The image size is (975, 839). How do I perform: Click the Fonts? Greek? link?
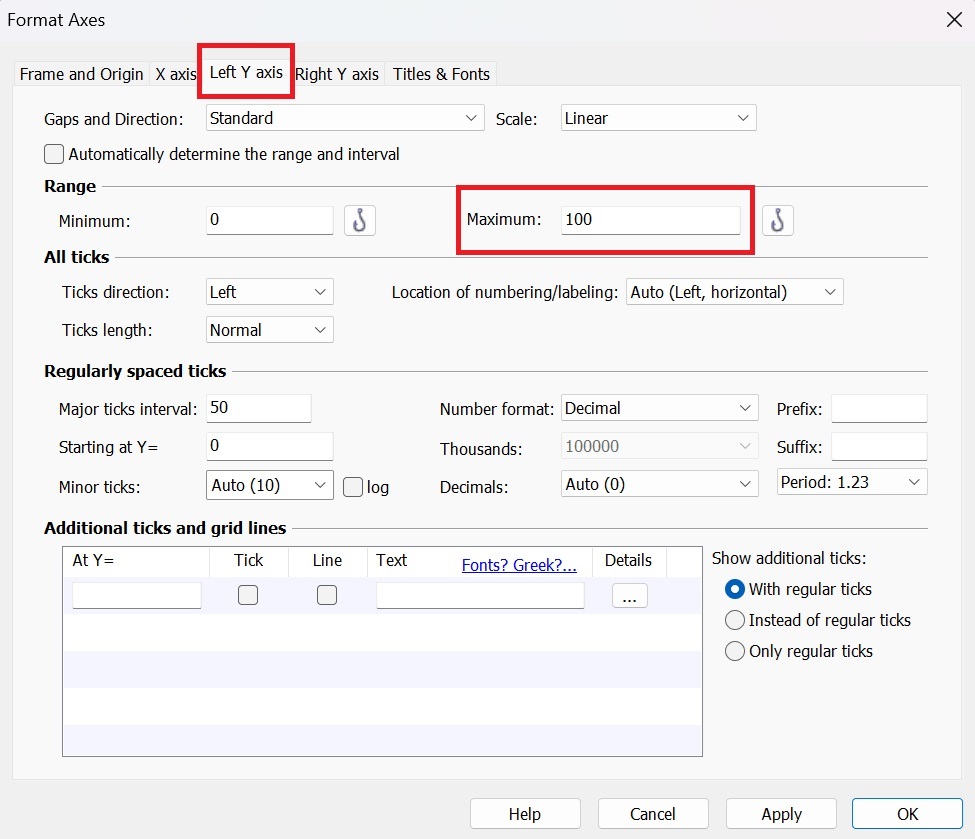pyautogui.click(x=519, y=565)
